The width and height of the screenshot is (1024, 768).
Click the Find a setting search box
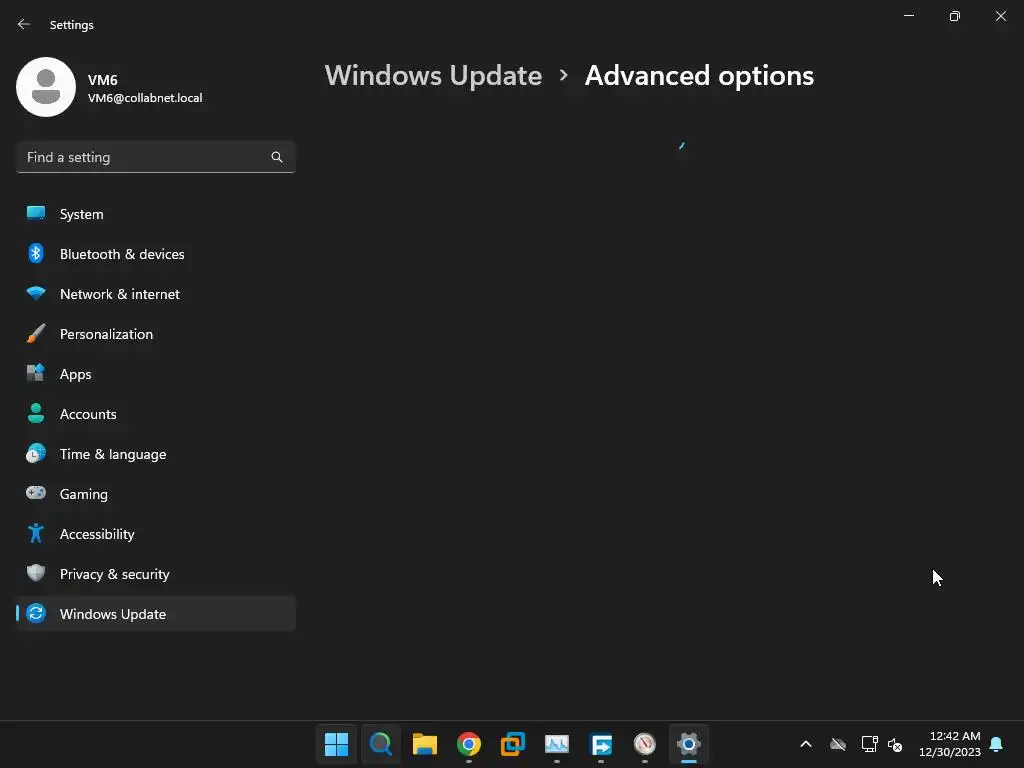pos(155,157)
